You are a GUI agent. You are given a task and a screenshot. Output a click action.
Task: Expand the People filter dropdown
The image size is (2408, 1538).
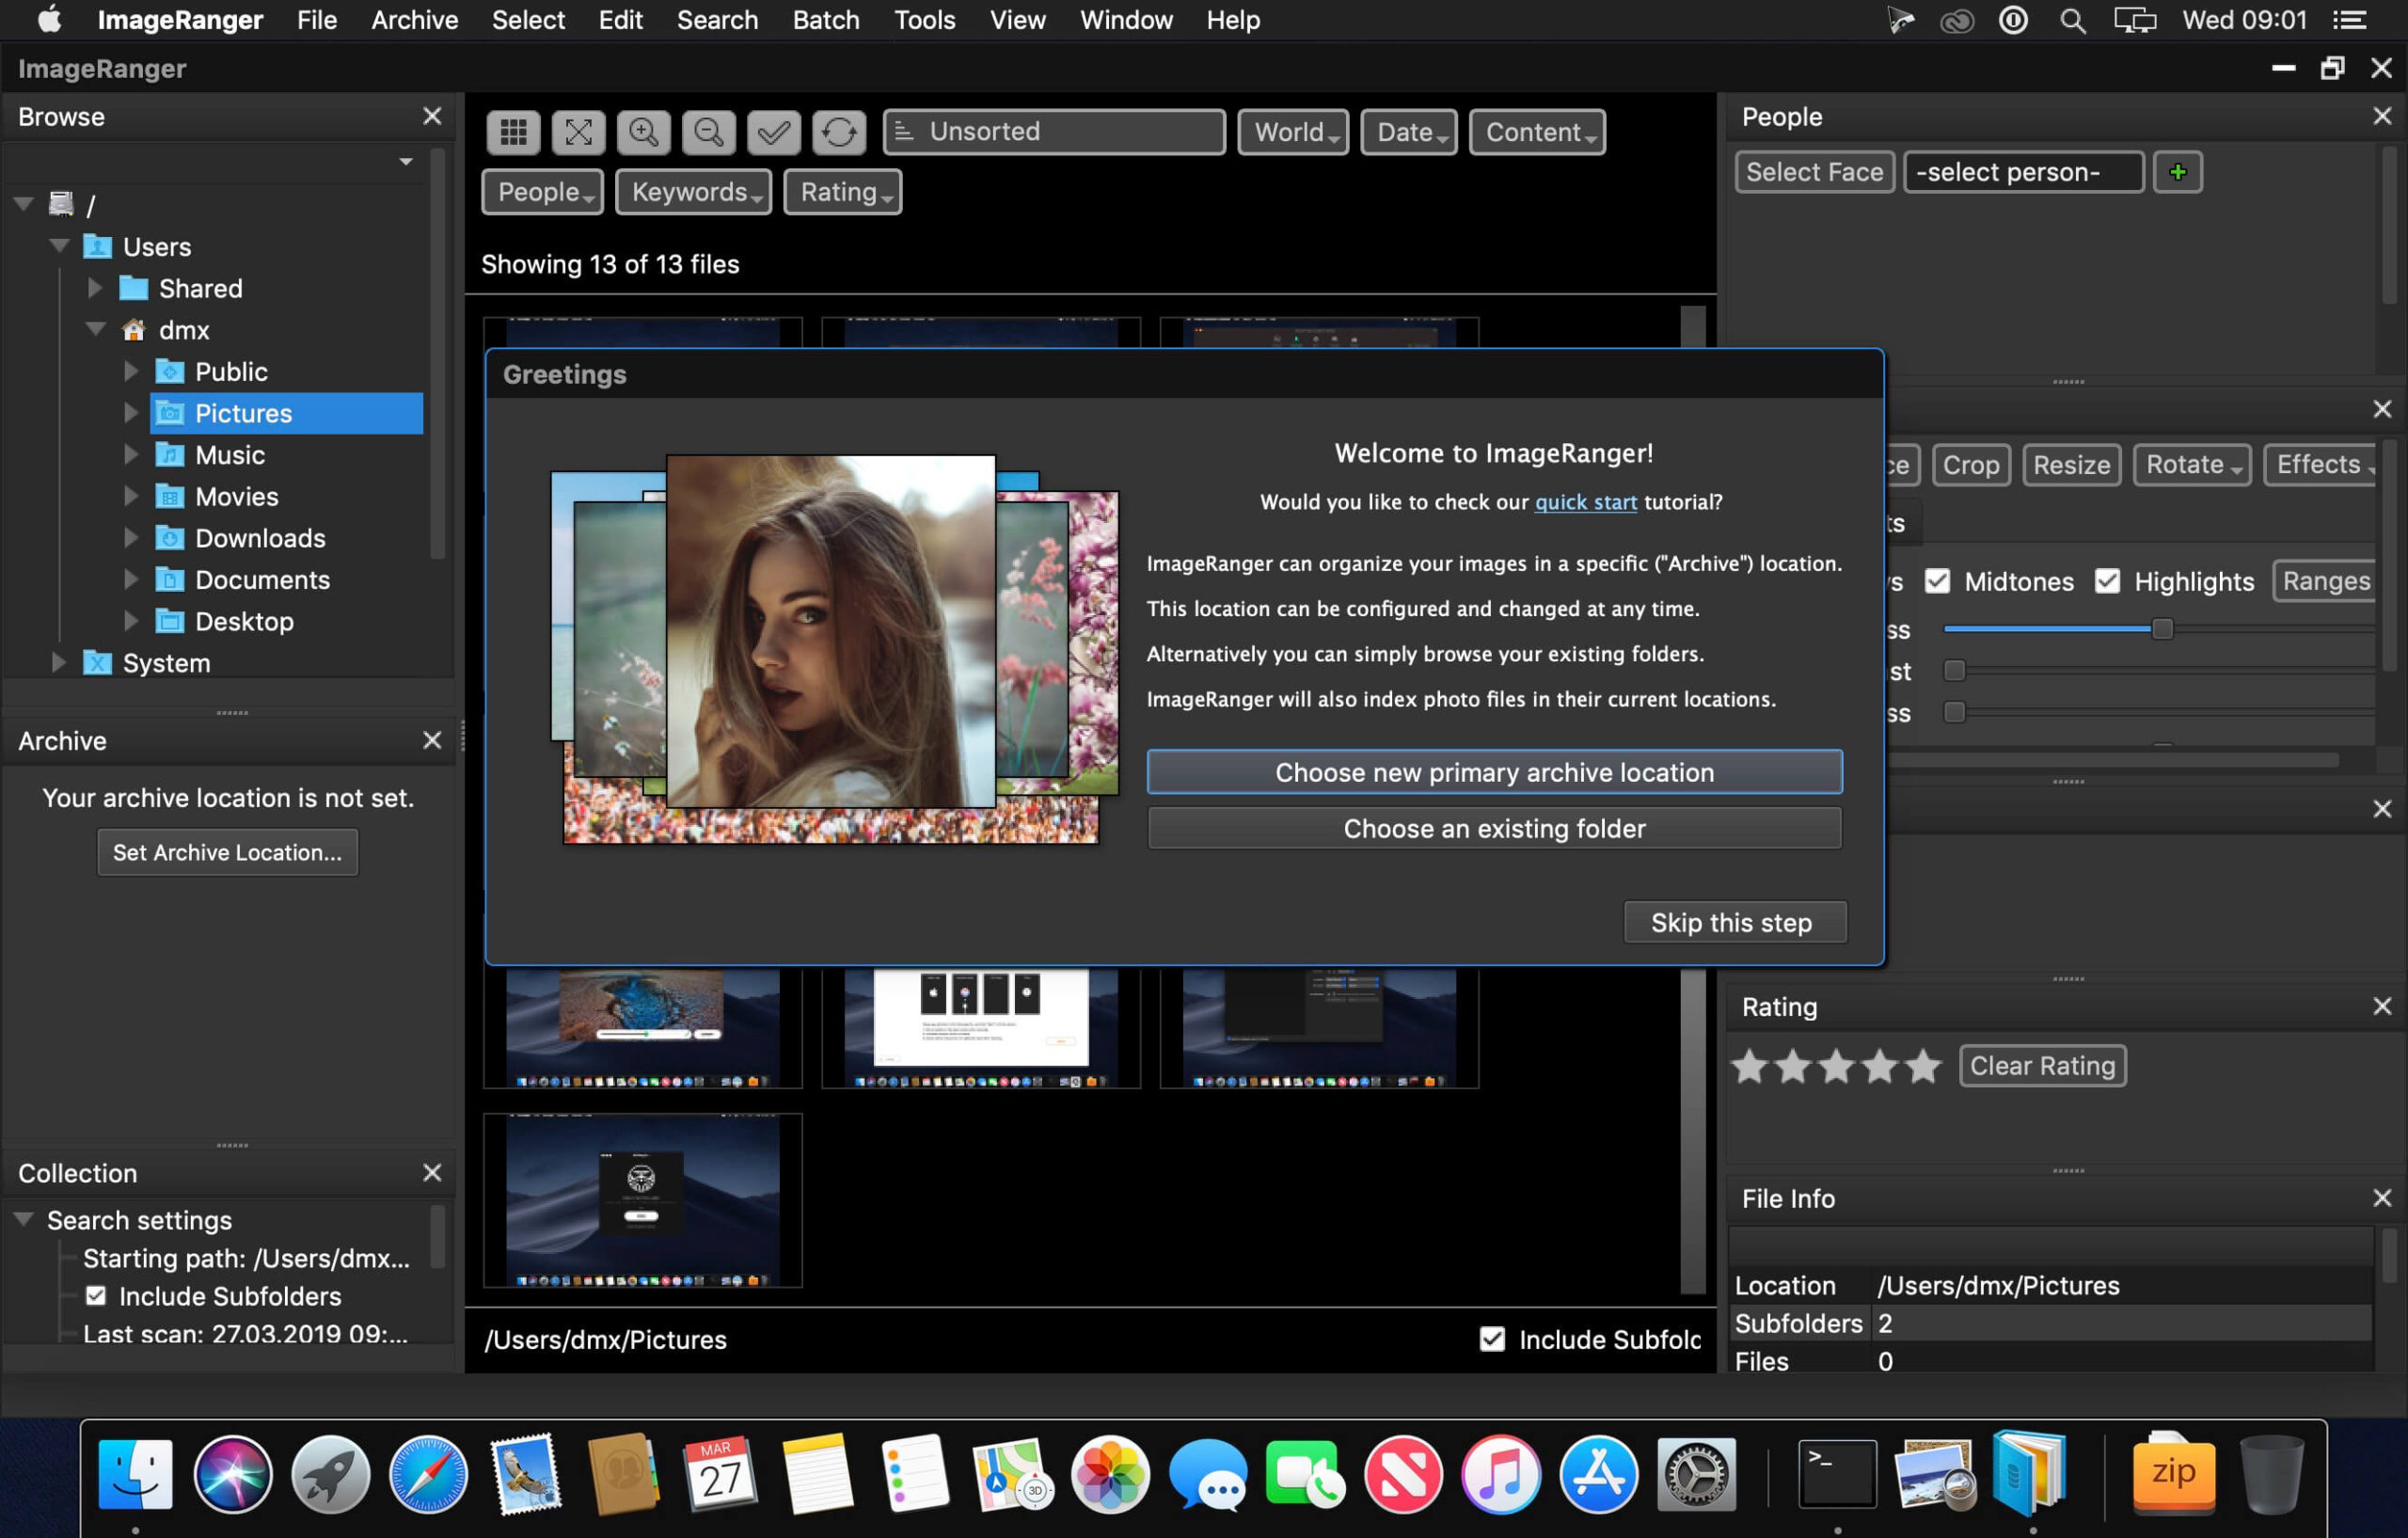point(541,190)
